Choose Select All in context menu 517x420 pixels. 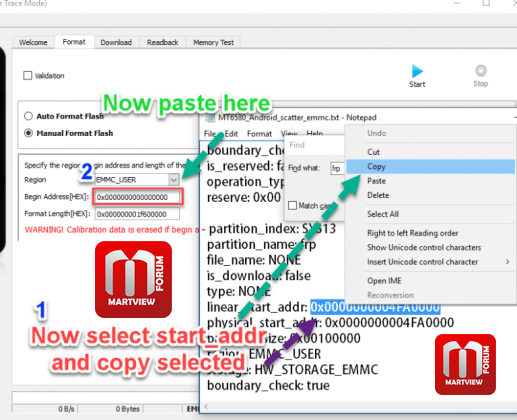pyautogui.click(x=430, y=214)
